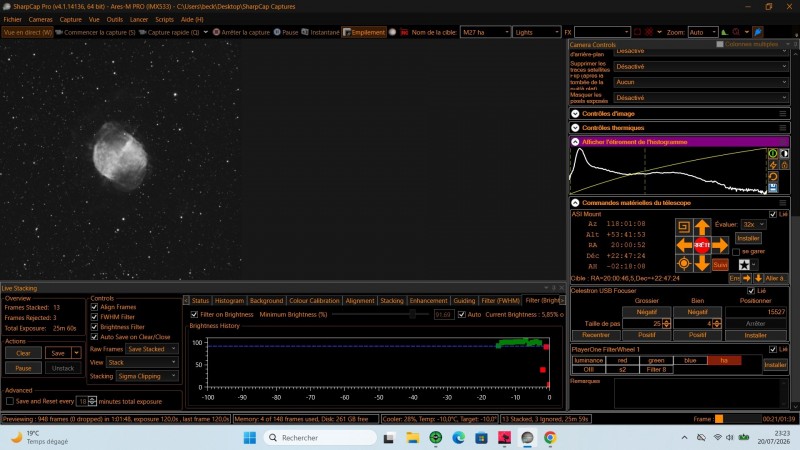Open Google Chrome from the taskbar
800x450 pixels.
coord(550,438)
